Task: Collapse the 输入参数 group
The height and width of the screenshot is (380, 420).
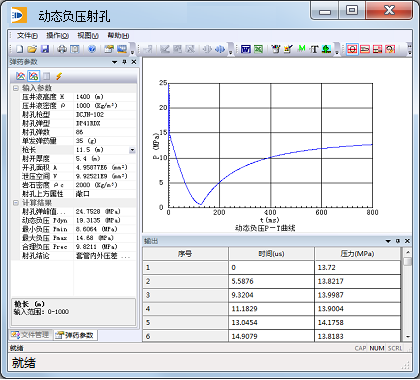Action: [16, 88]
